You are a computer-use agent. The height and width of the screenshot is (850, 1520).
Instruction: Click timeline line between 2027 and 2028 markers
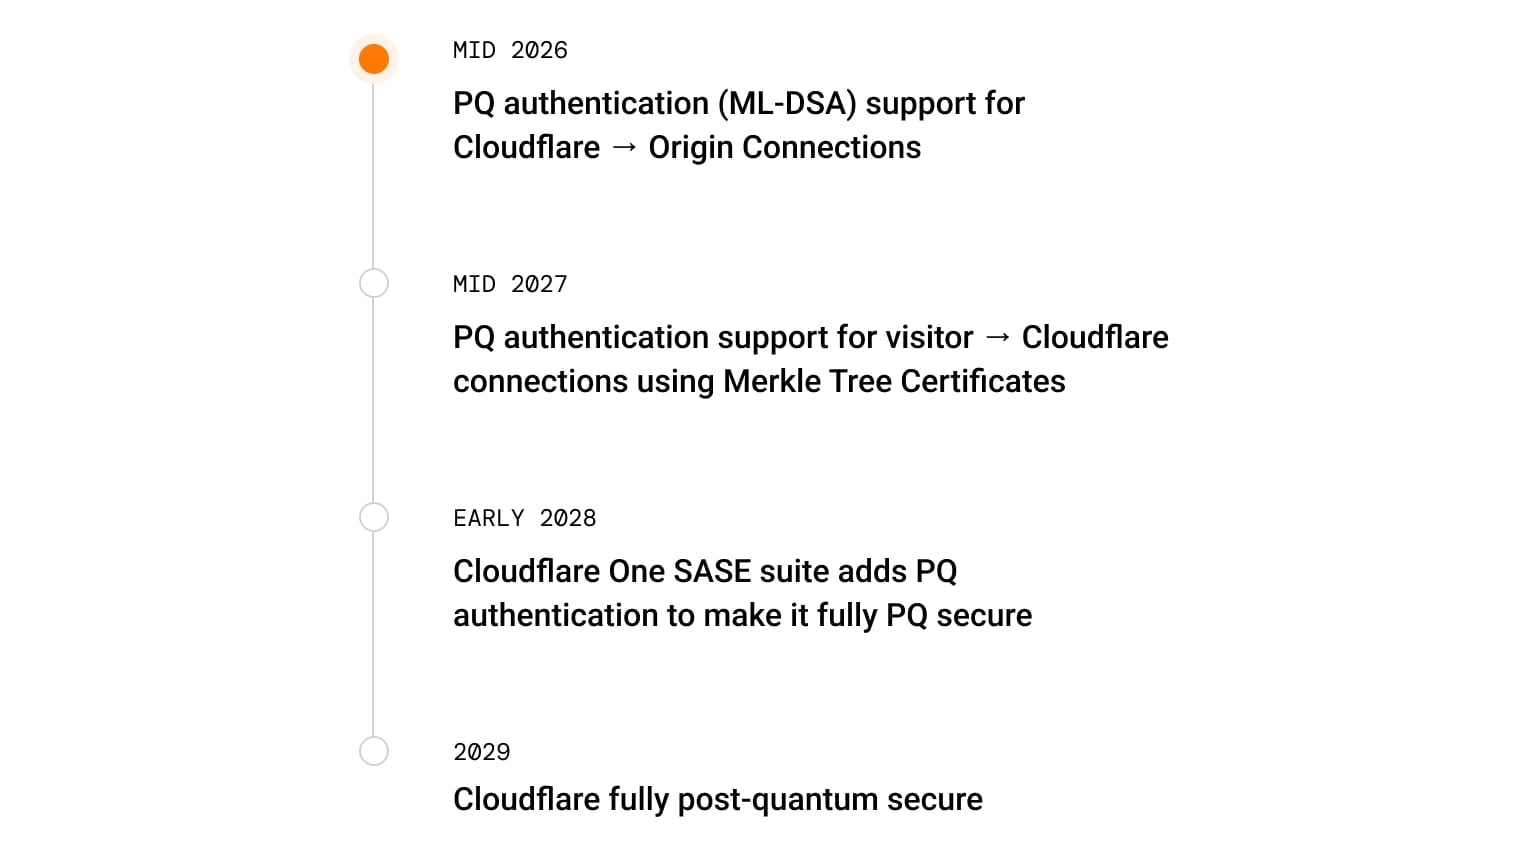[373, 400]
